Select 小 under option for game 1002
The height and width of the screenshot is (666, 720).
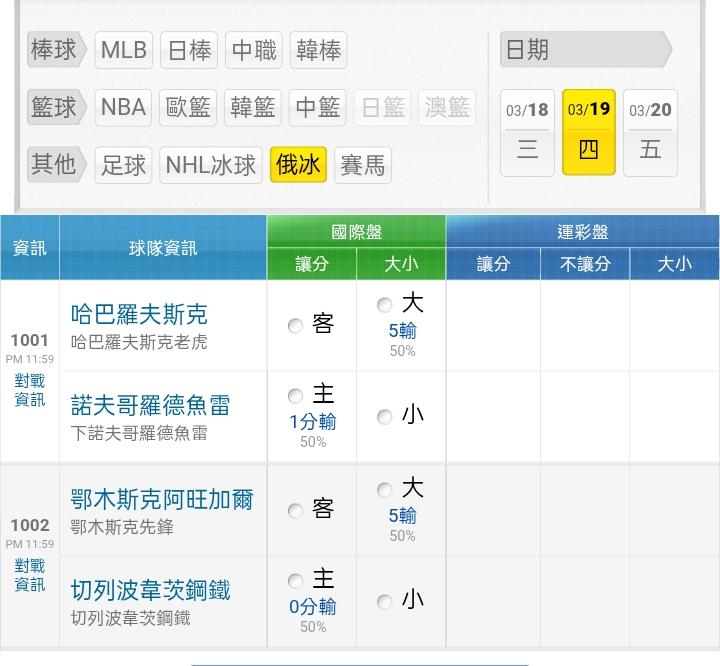point(385,602)
